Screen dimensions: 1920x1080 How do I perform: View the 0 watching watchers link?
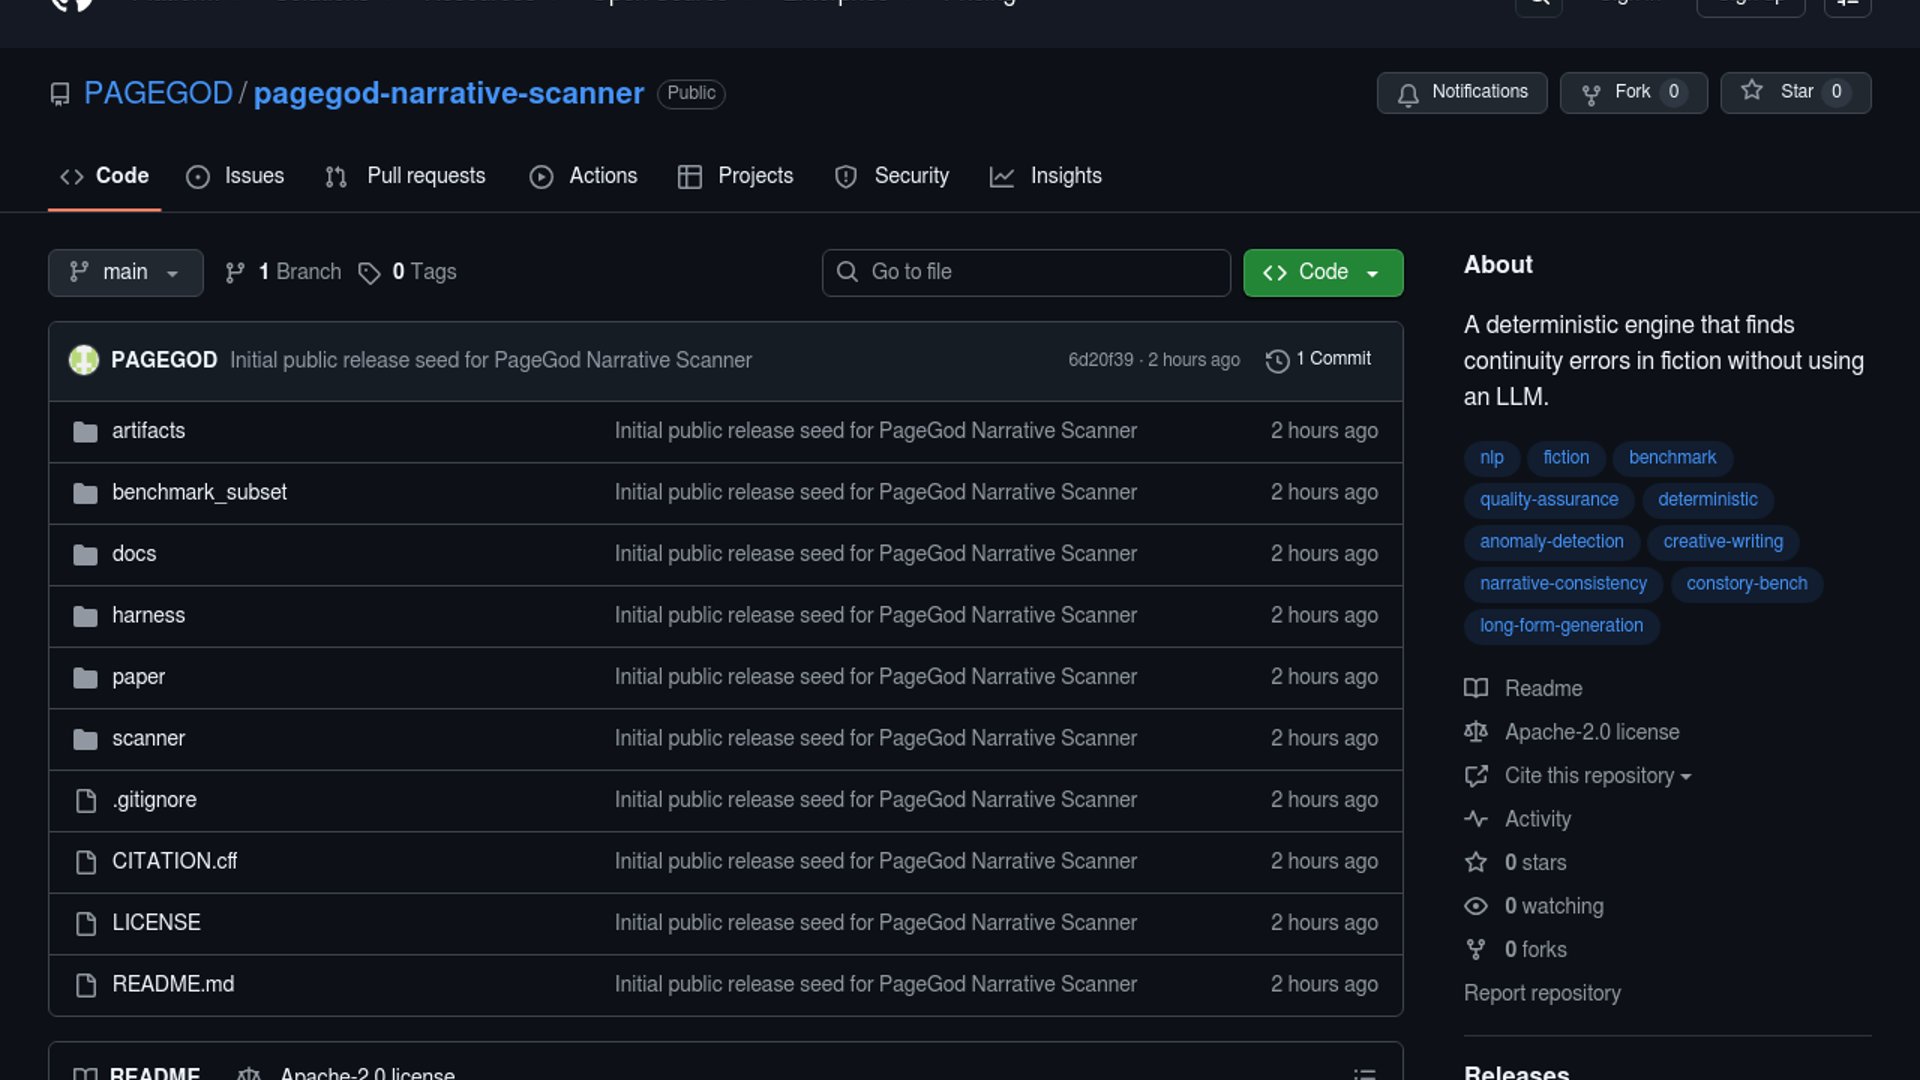1553,906
